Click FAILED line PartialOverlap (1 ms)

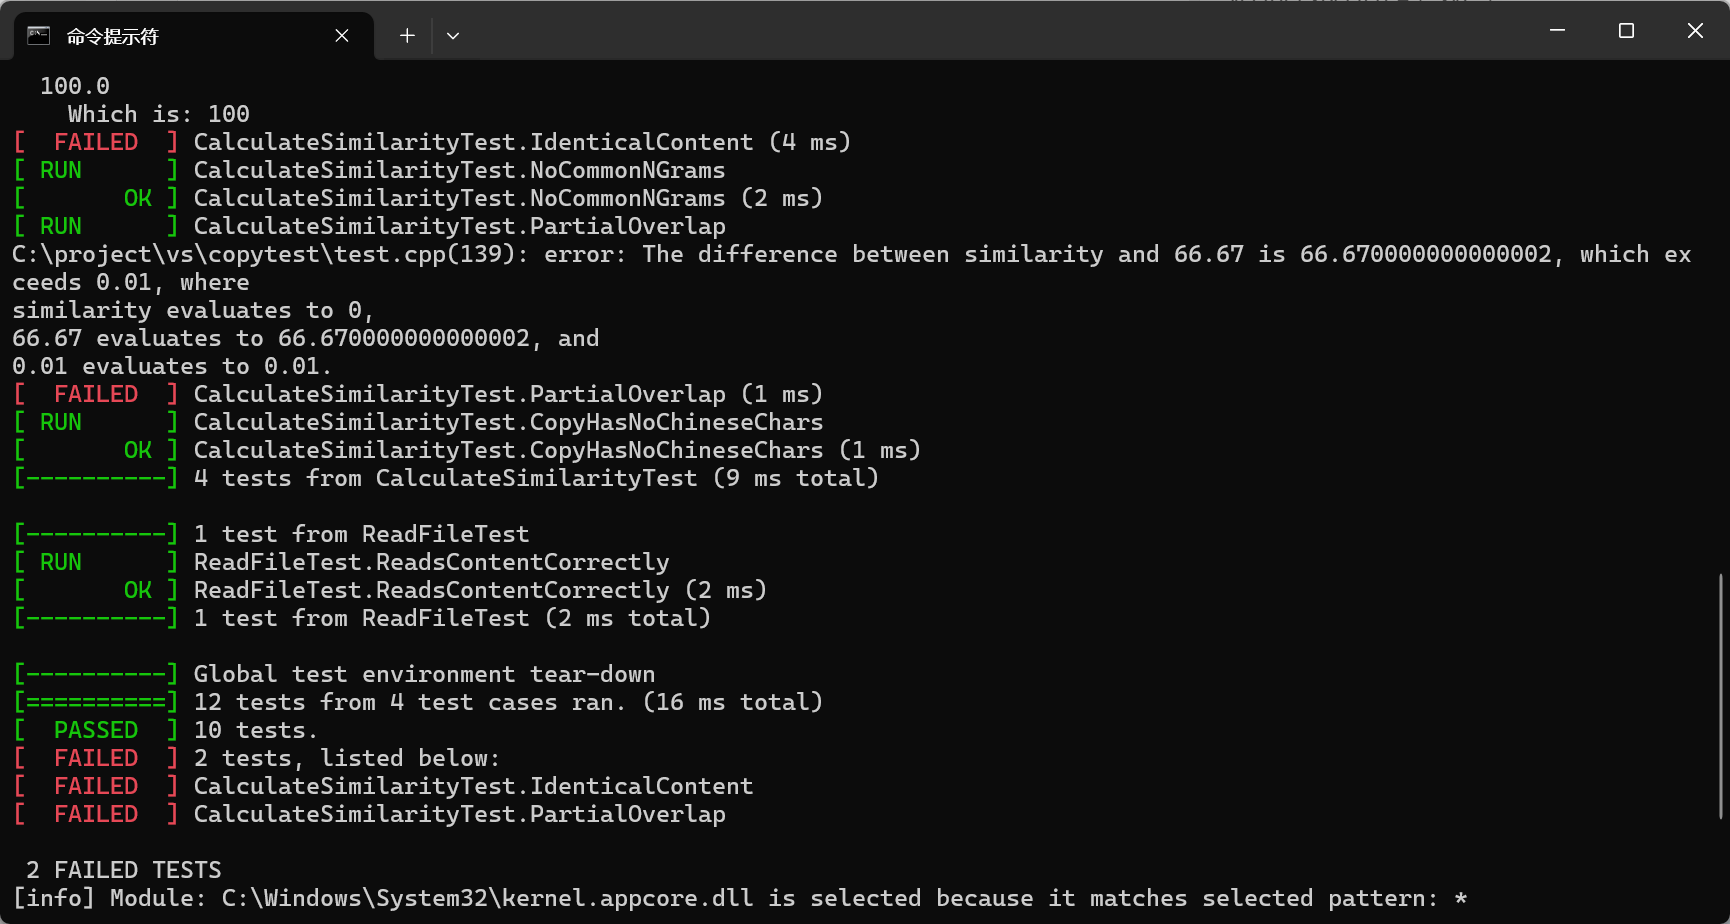pos(418,394)
